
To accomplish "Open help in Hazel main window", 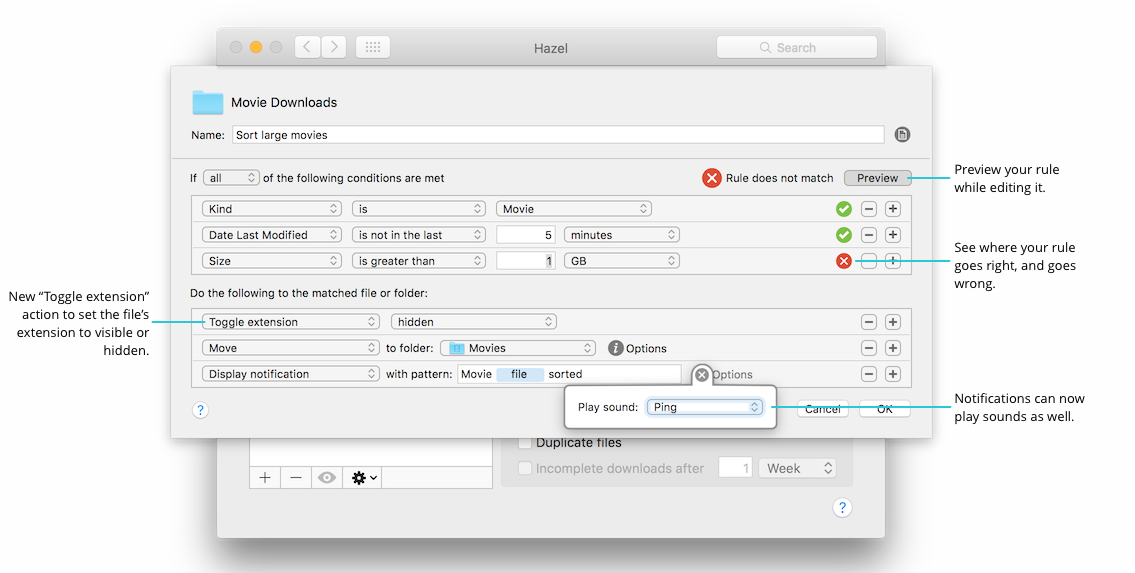I will click(x=842, y=507).
